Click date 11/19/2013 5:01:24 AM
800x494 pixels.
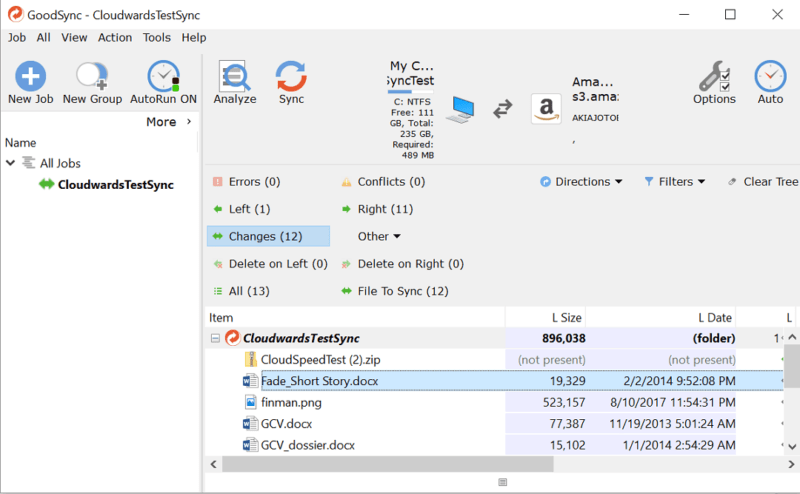coord(672,424)
